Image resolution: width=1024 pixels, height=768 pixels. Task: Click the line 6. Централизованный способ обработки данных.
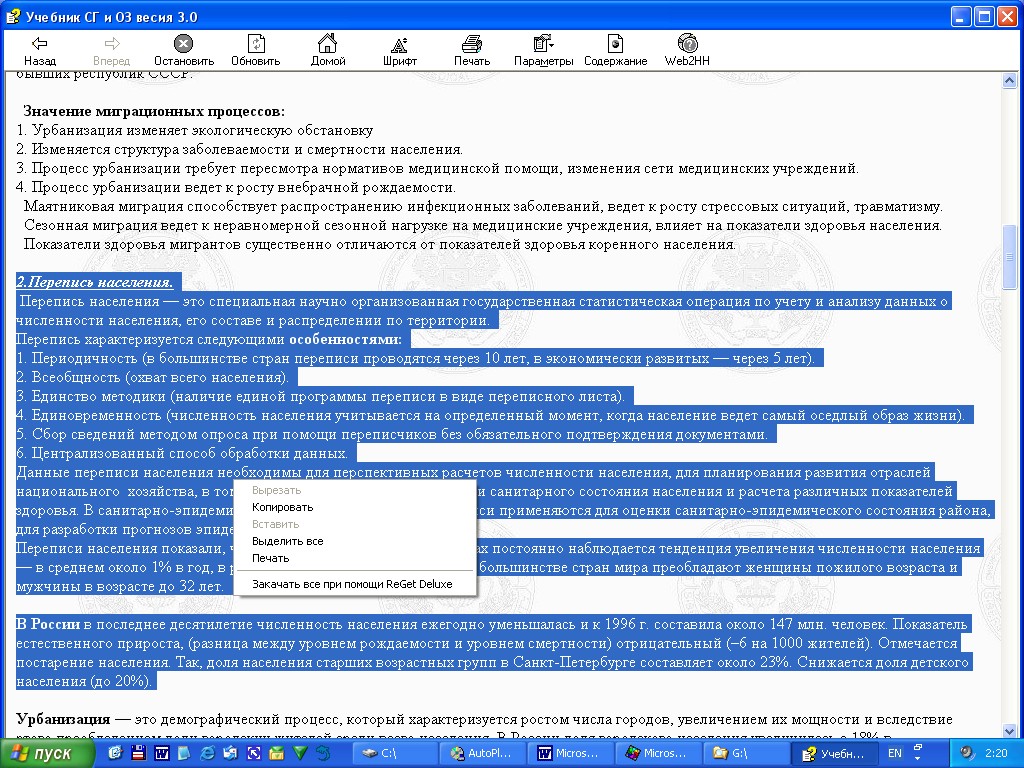182,453
